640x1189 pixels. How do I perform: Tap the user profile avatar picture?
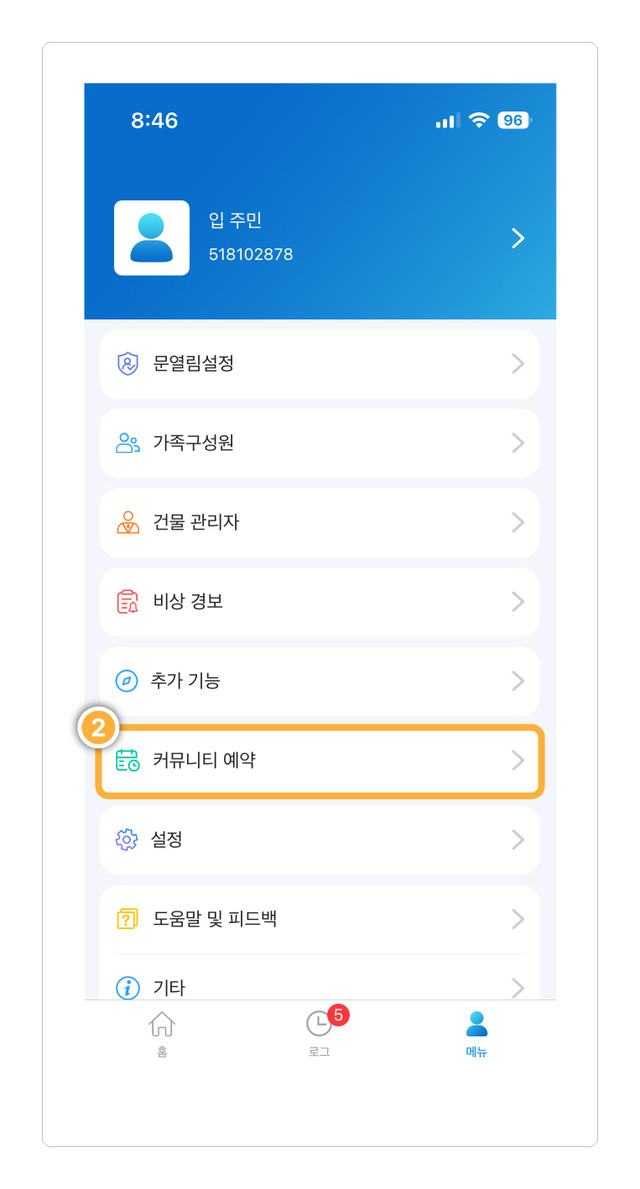point(152,238)
